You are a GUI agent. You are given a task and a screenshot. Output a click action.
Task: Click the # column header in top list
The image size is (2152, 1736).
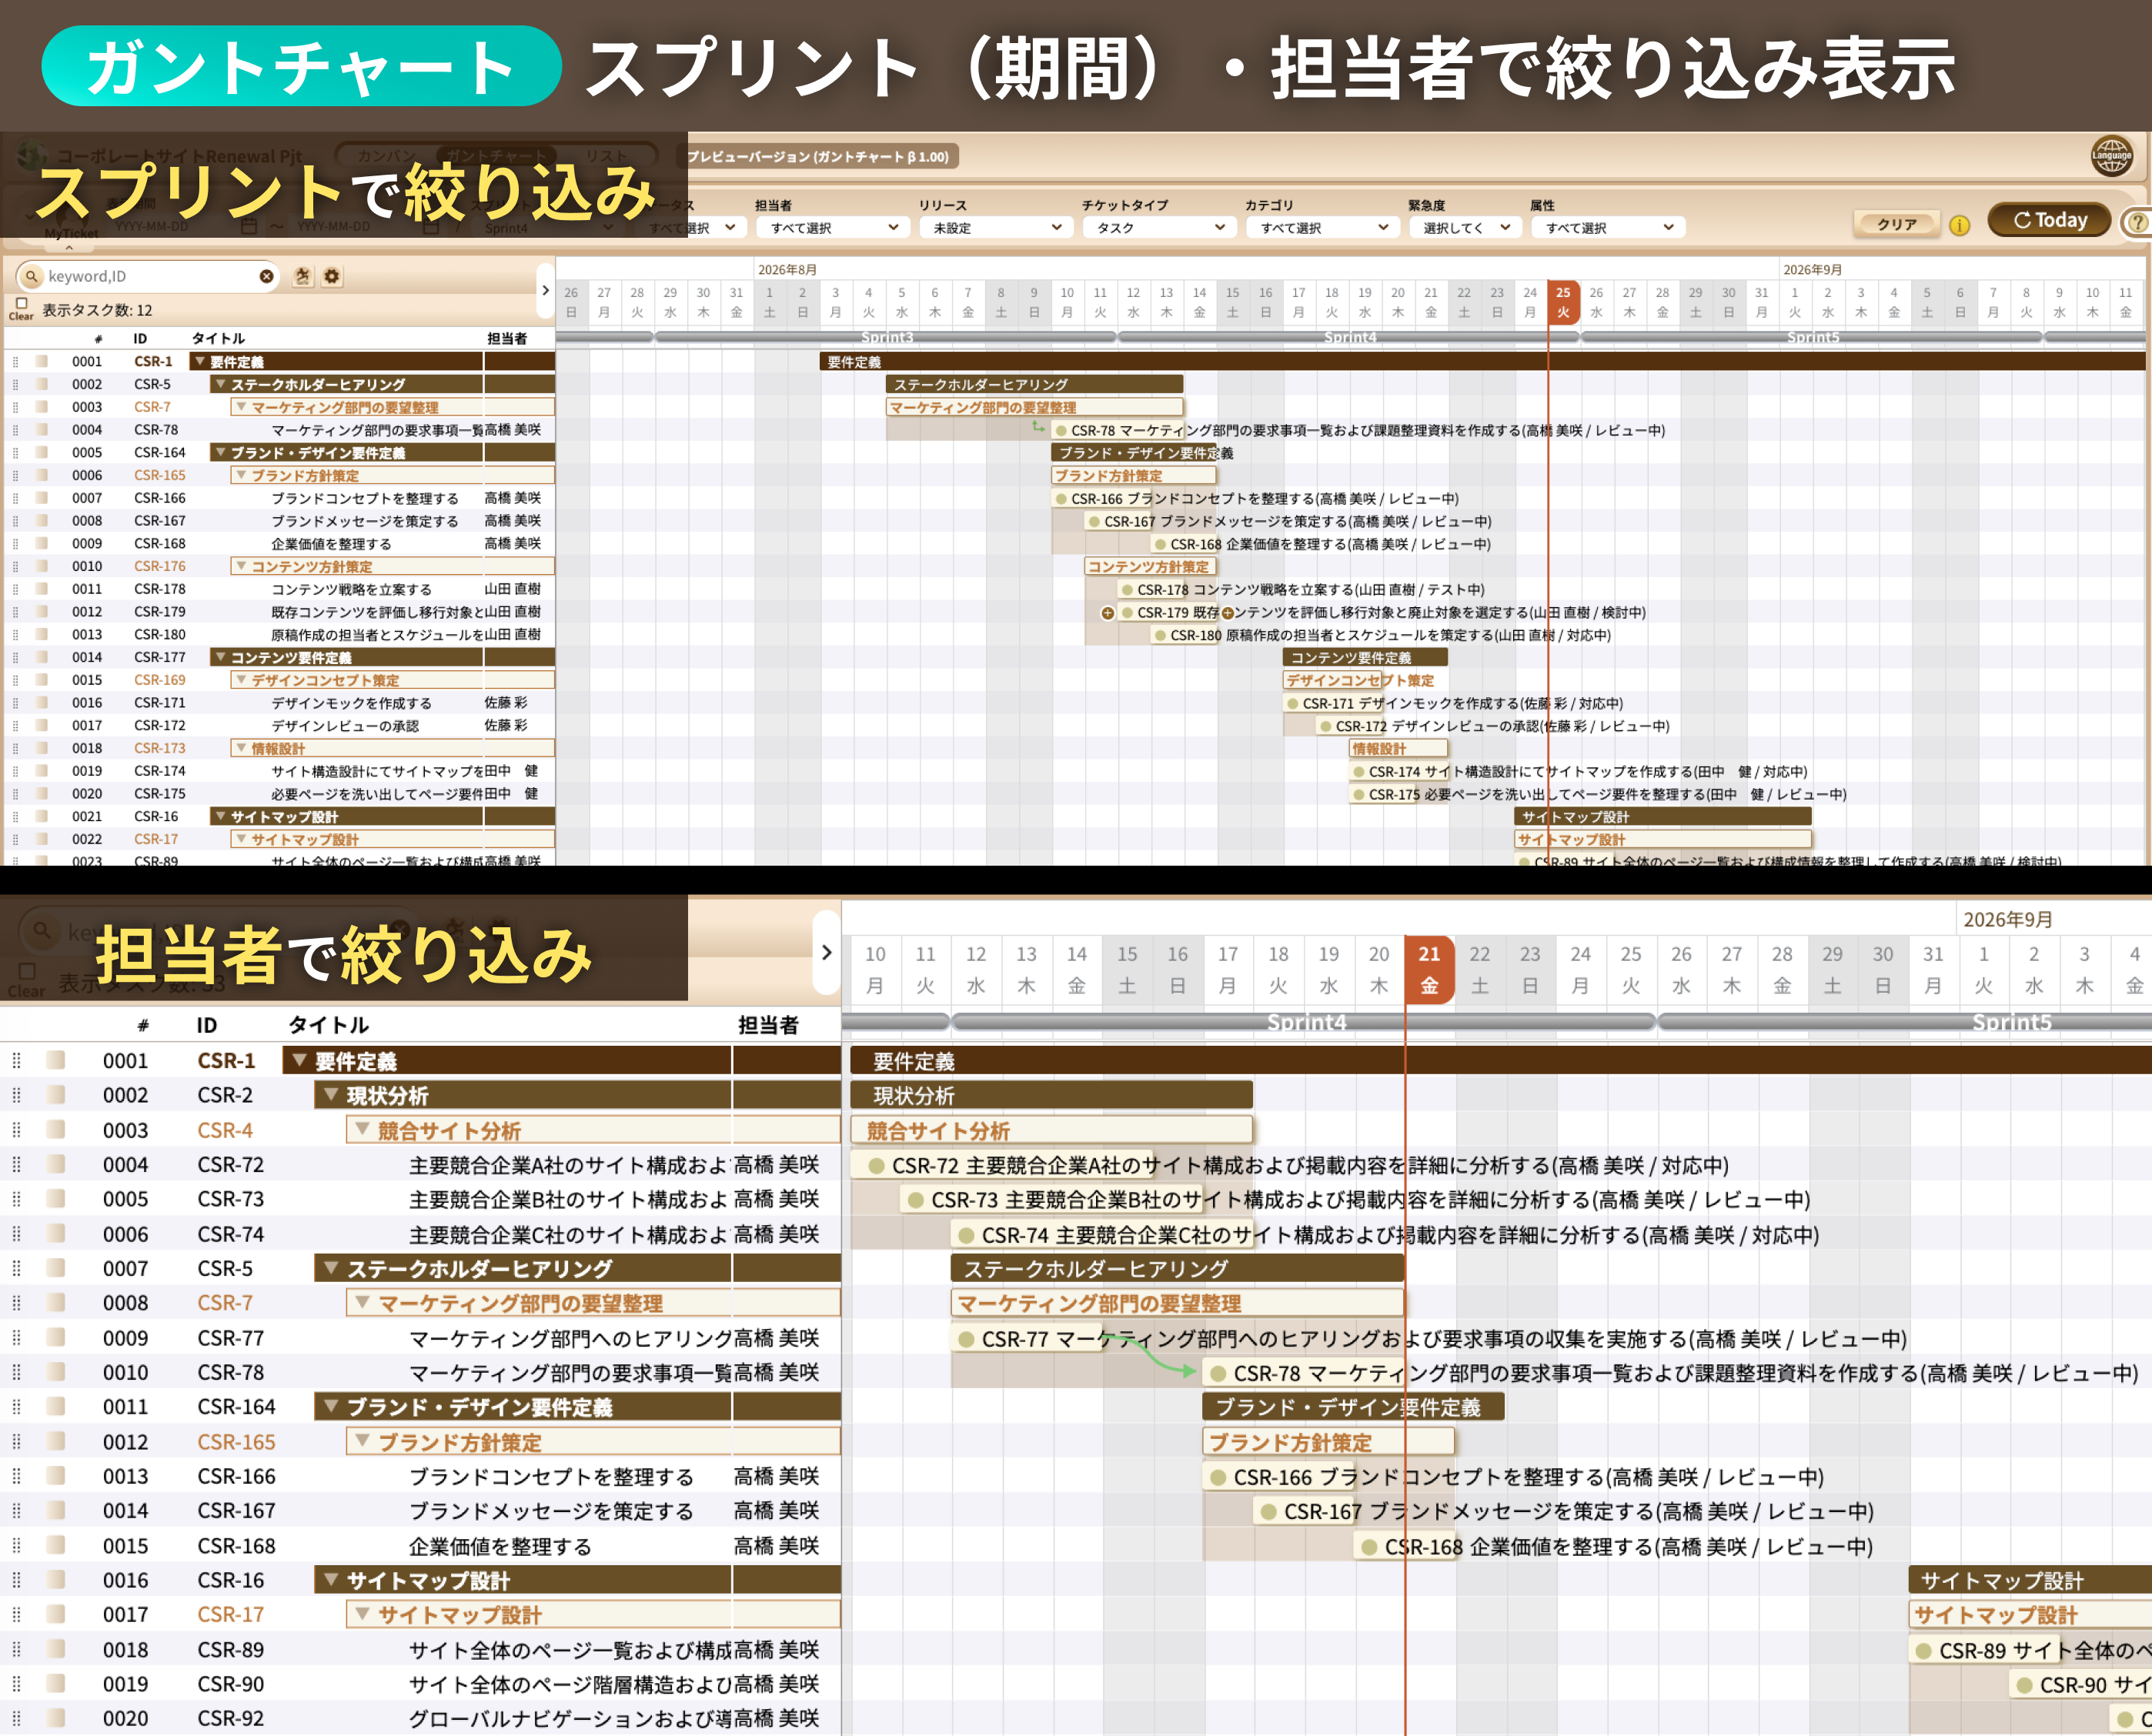pos(98,339)
